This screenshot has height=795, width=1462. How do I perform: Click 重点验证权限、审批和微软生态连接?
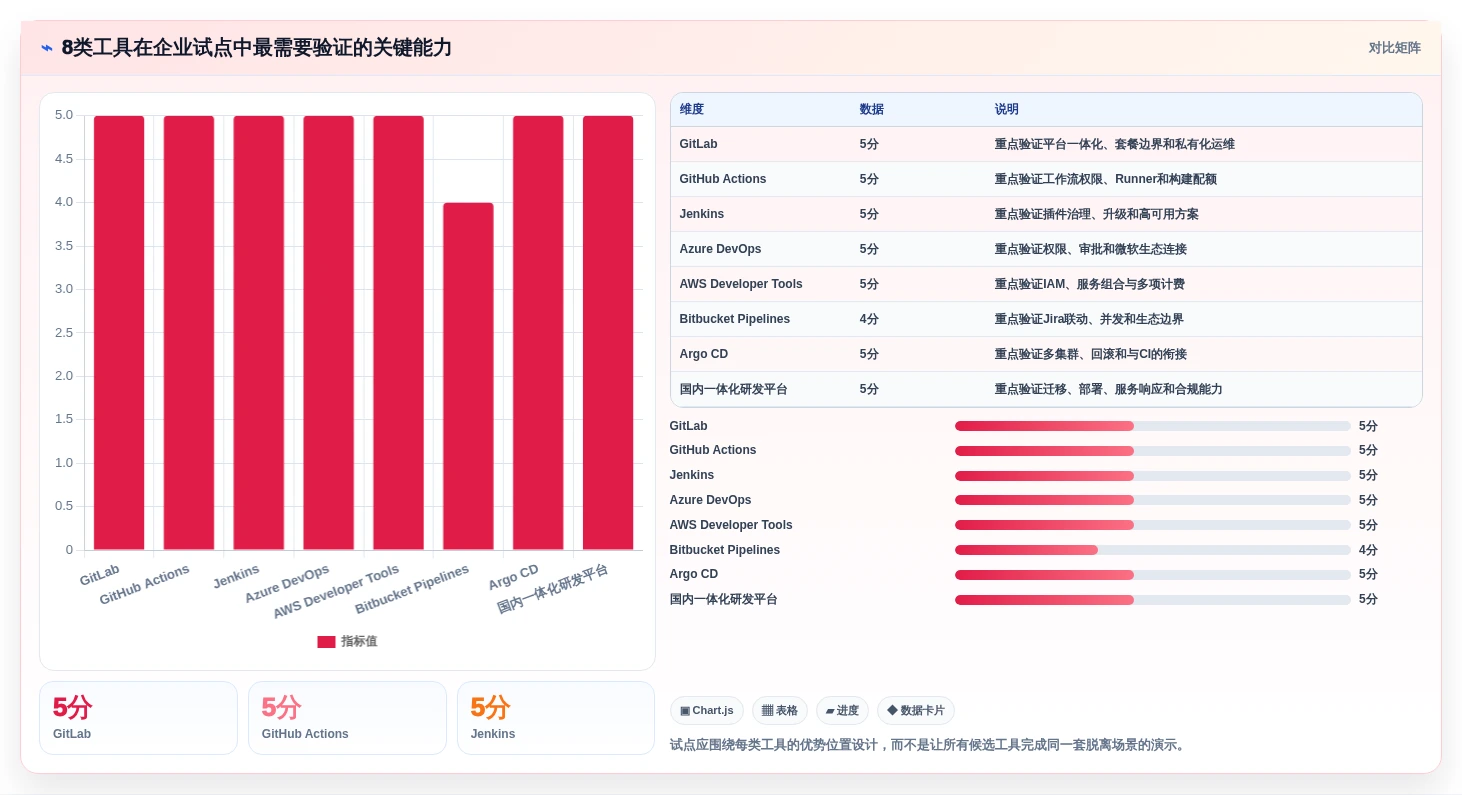(1090, 249)
